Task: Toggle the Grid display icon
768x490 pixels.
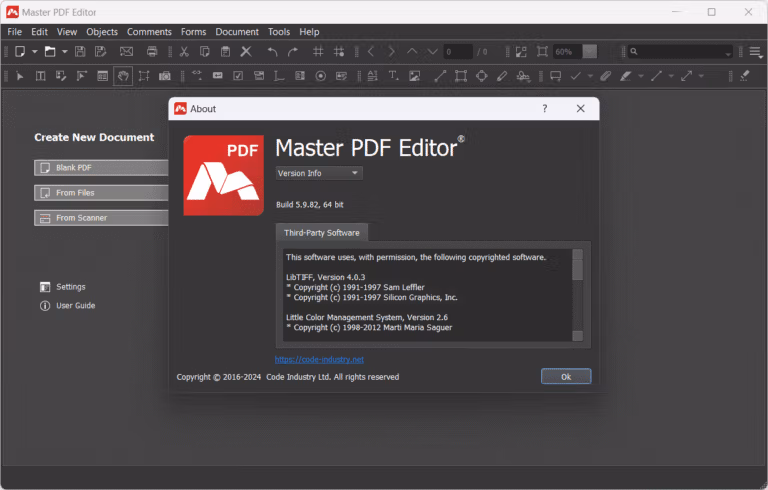Action: (x=318, y=51)
